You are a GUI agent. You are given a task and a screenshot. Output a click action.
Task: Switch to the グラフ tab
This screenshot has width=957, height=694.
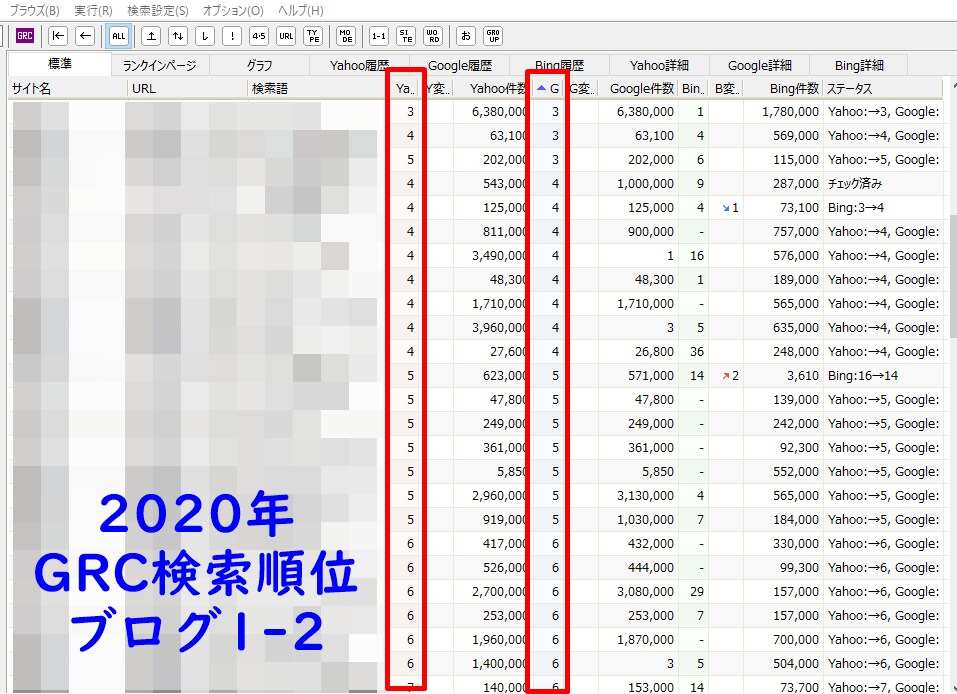pyautogui.click(x=259, y=65)
